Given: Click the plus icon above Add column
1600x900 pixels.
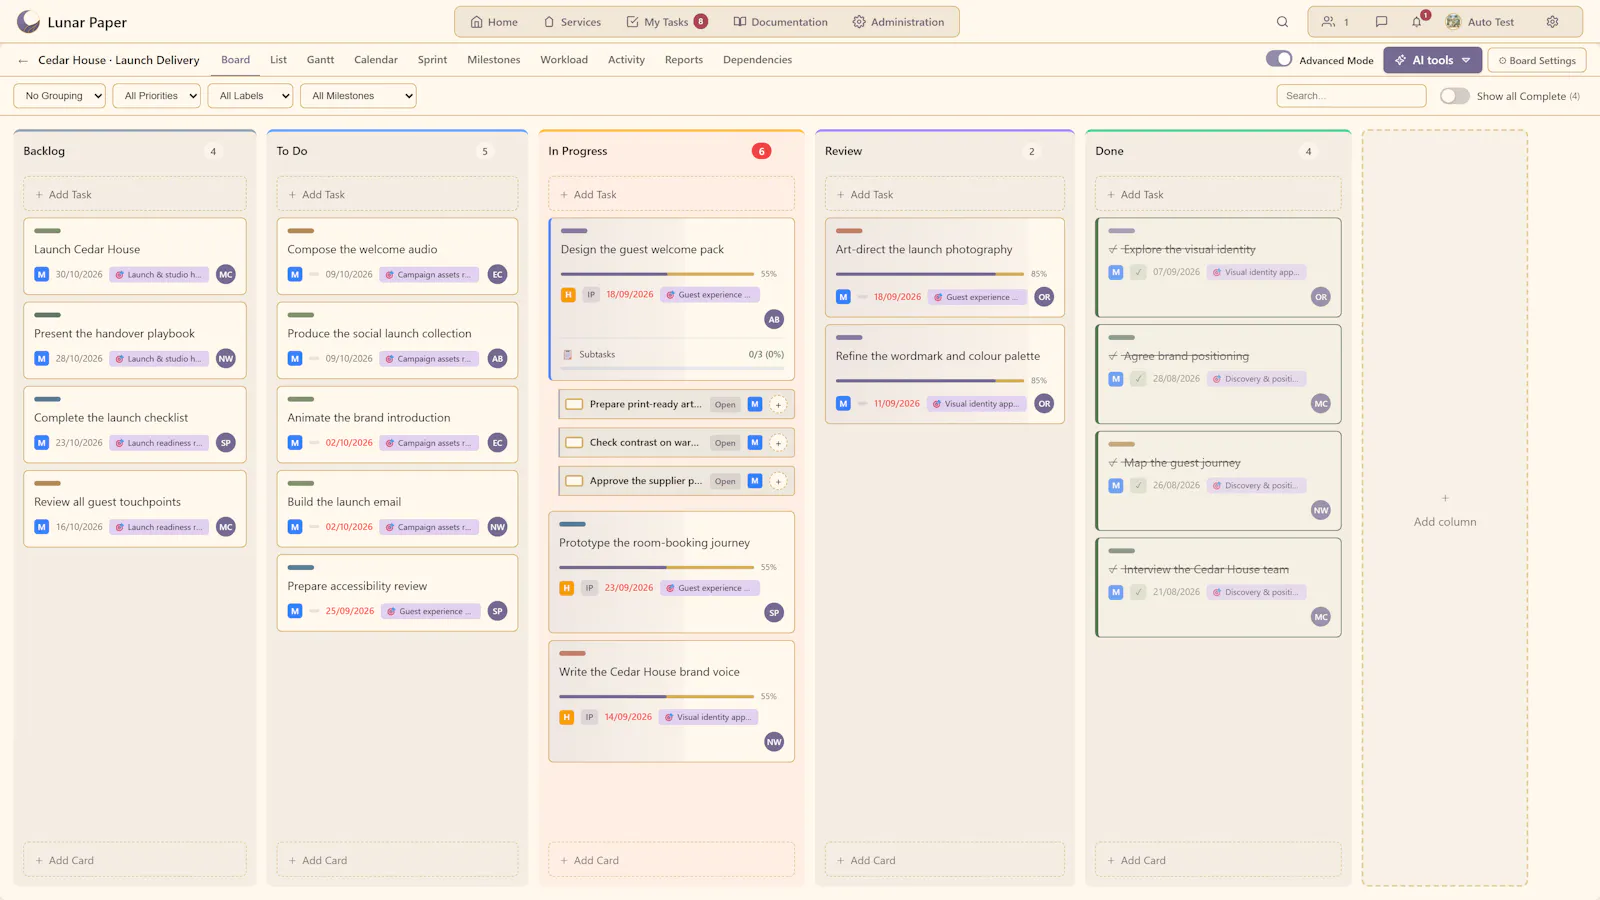Looking at the screenshot, I should 1445,498.
